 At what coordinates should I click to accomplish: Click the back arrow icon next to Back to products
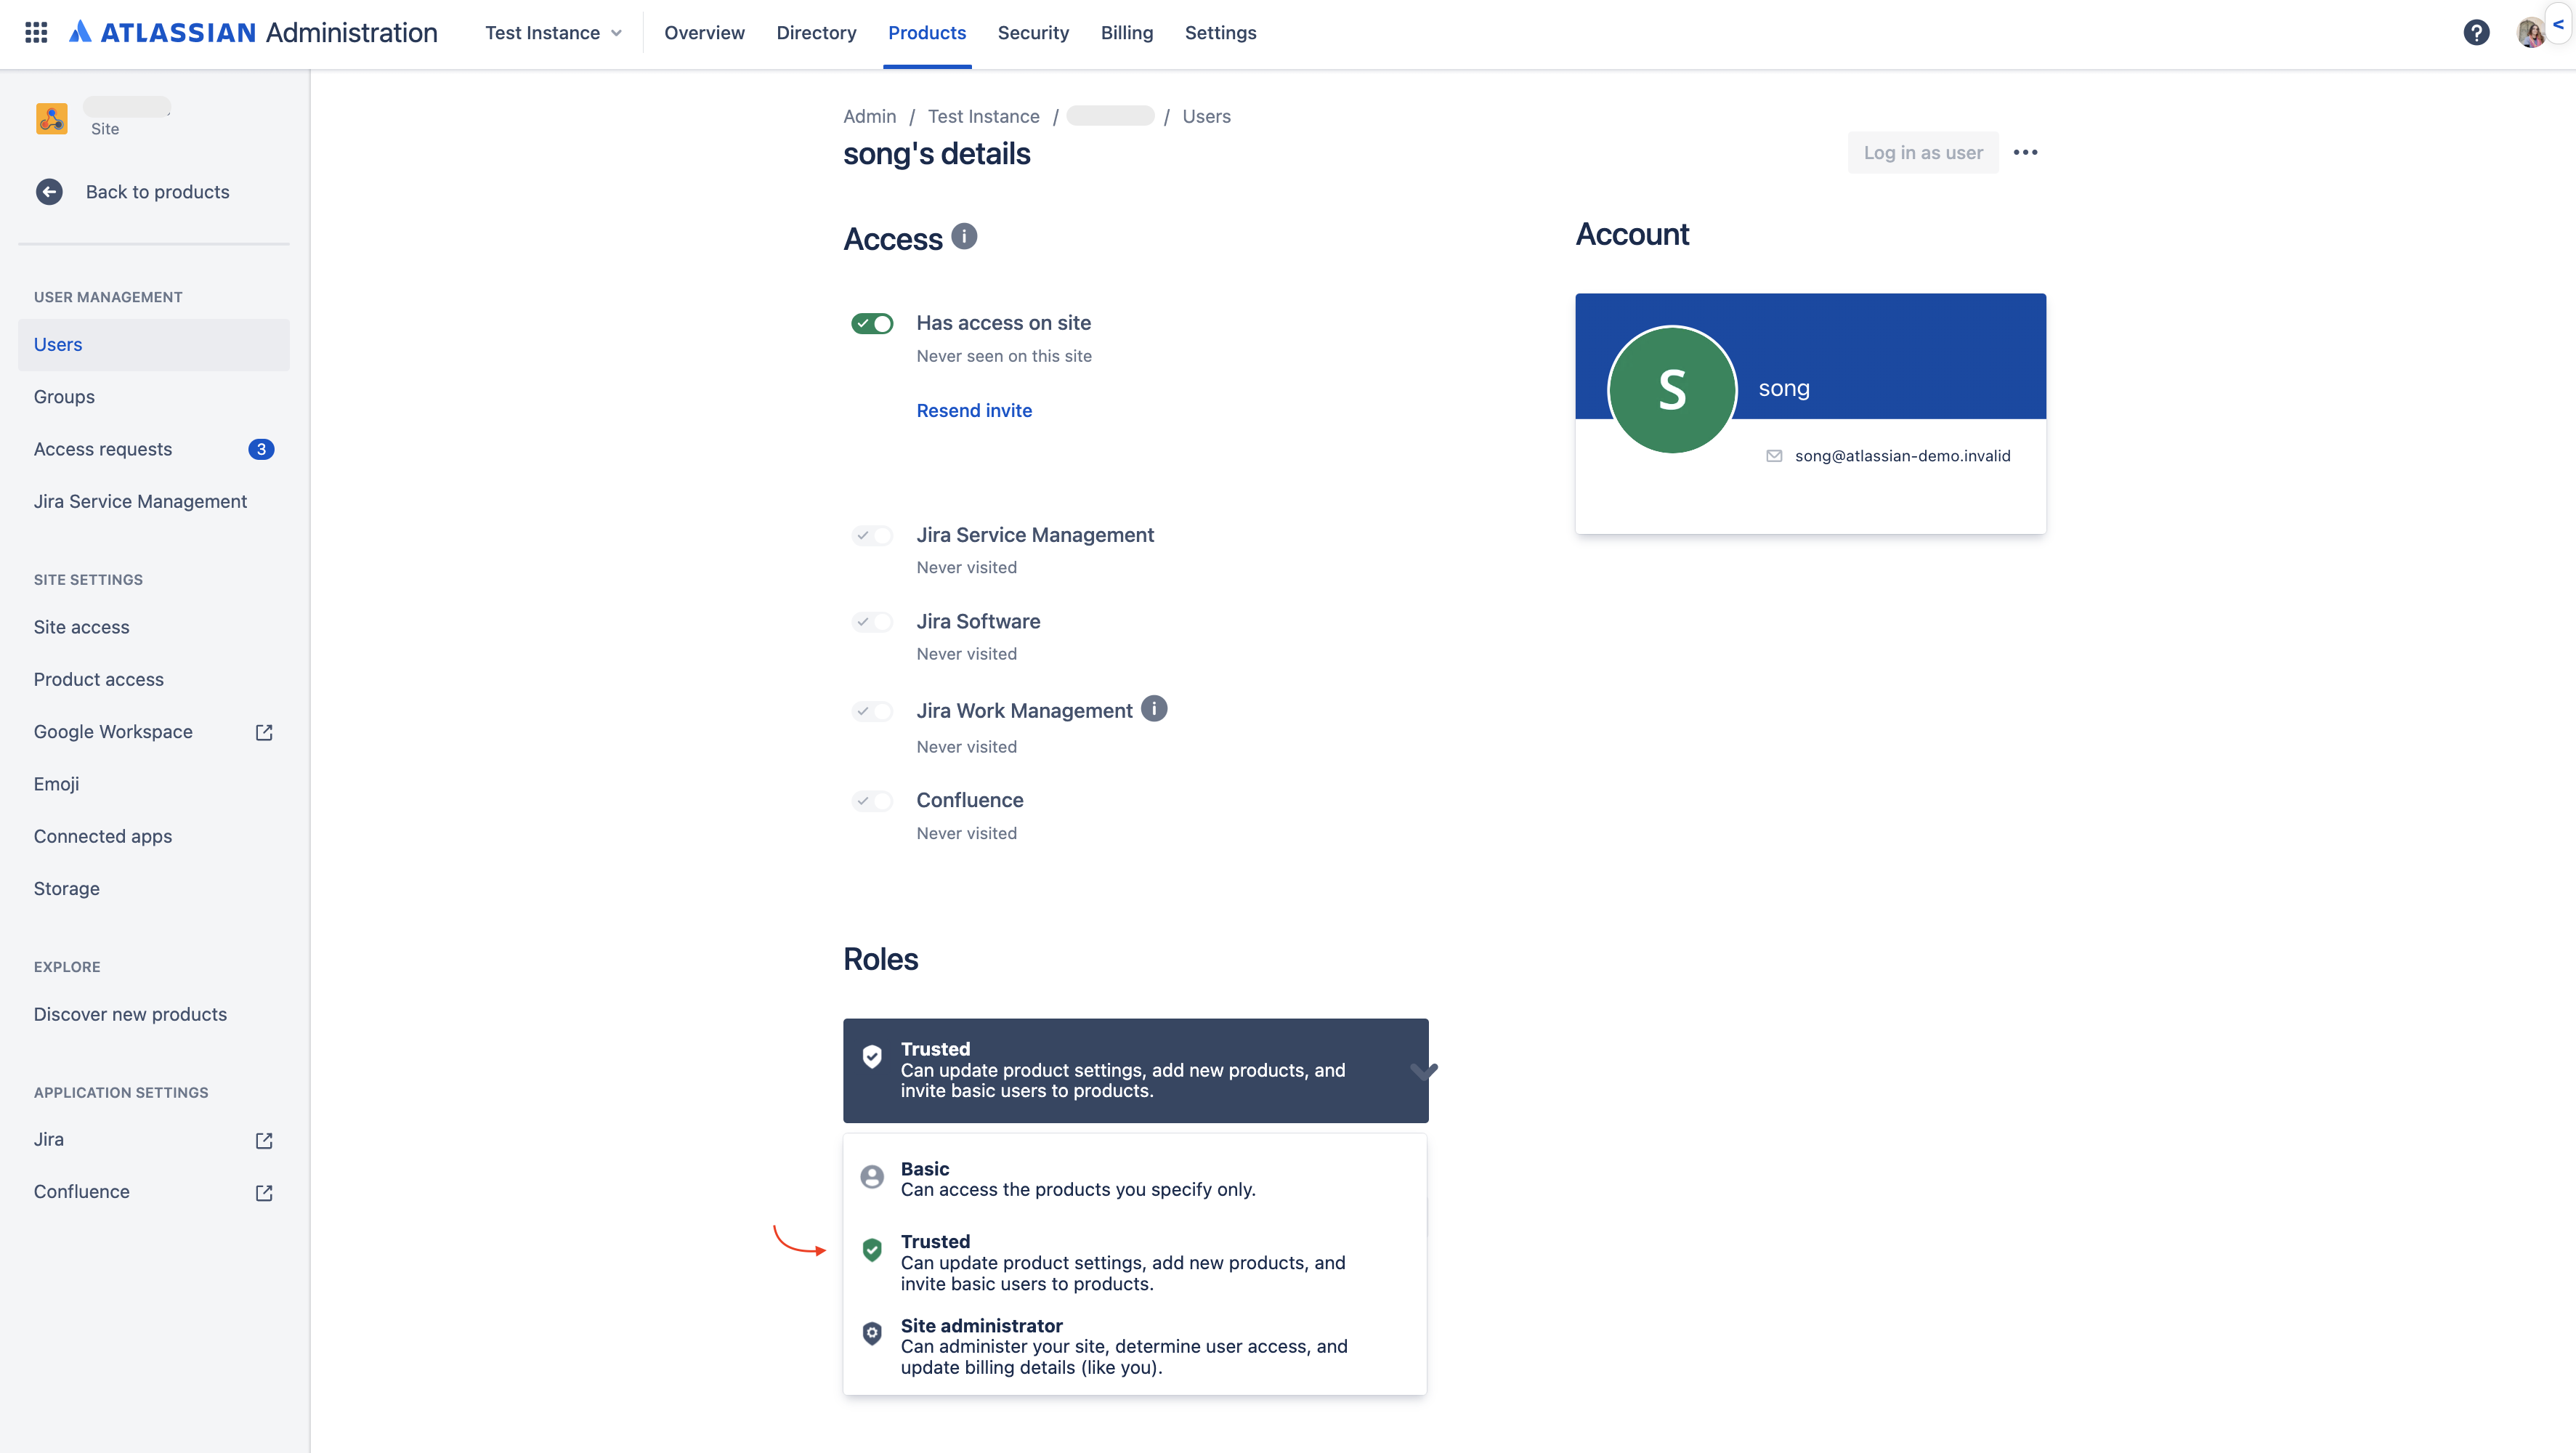pos(49,192)
